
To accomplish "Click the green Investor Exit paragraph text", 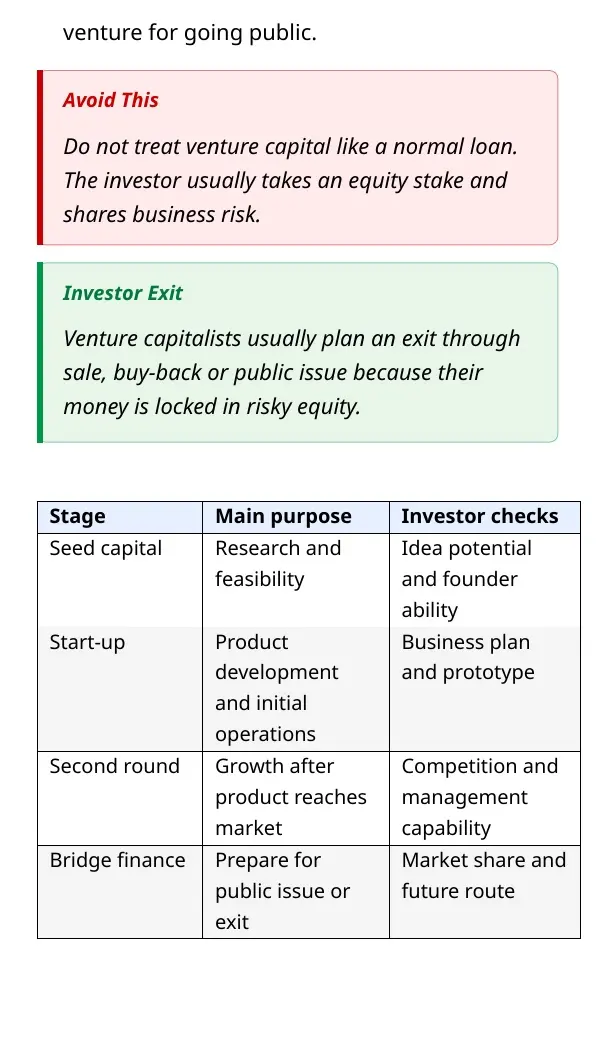I will (292, 372).
